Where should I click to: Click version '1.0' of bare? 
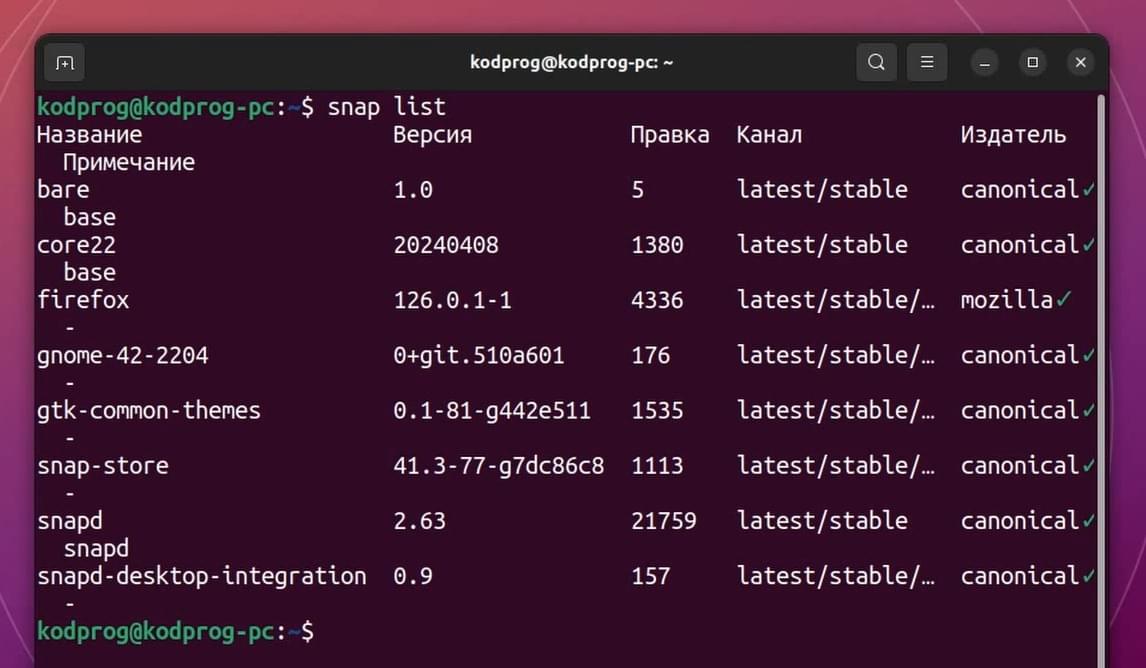[x=413, y=190]
